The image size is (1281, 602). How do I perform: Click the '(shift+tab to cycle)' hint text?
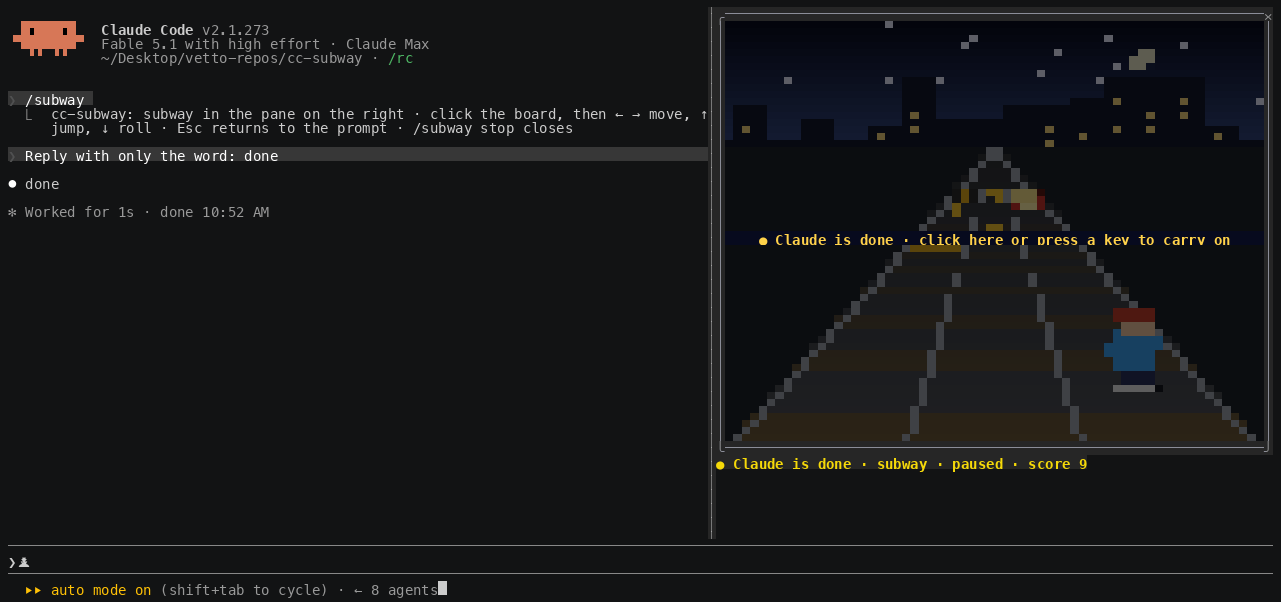coord(244,590)
